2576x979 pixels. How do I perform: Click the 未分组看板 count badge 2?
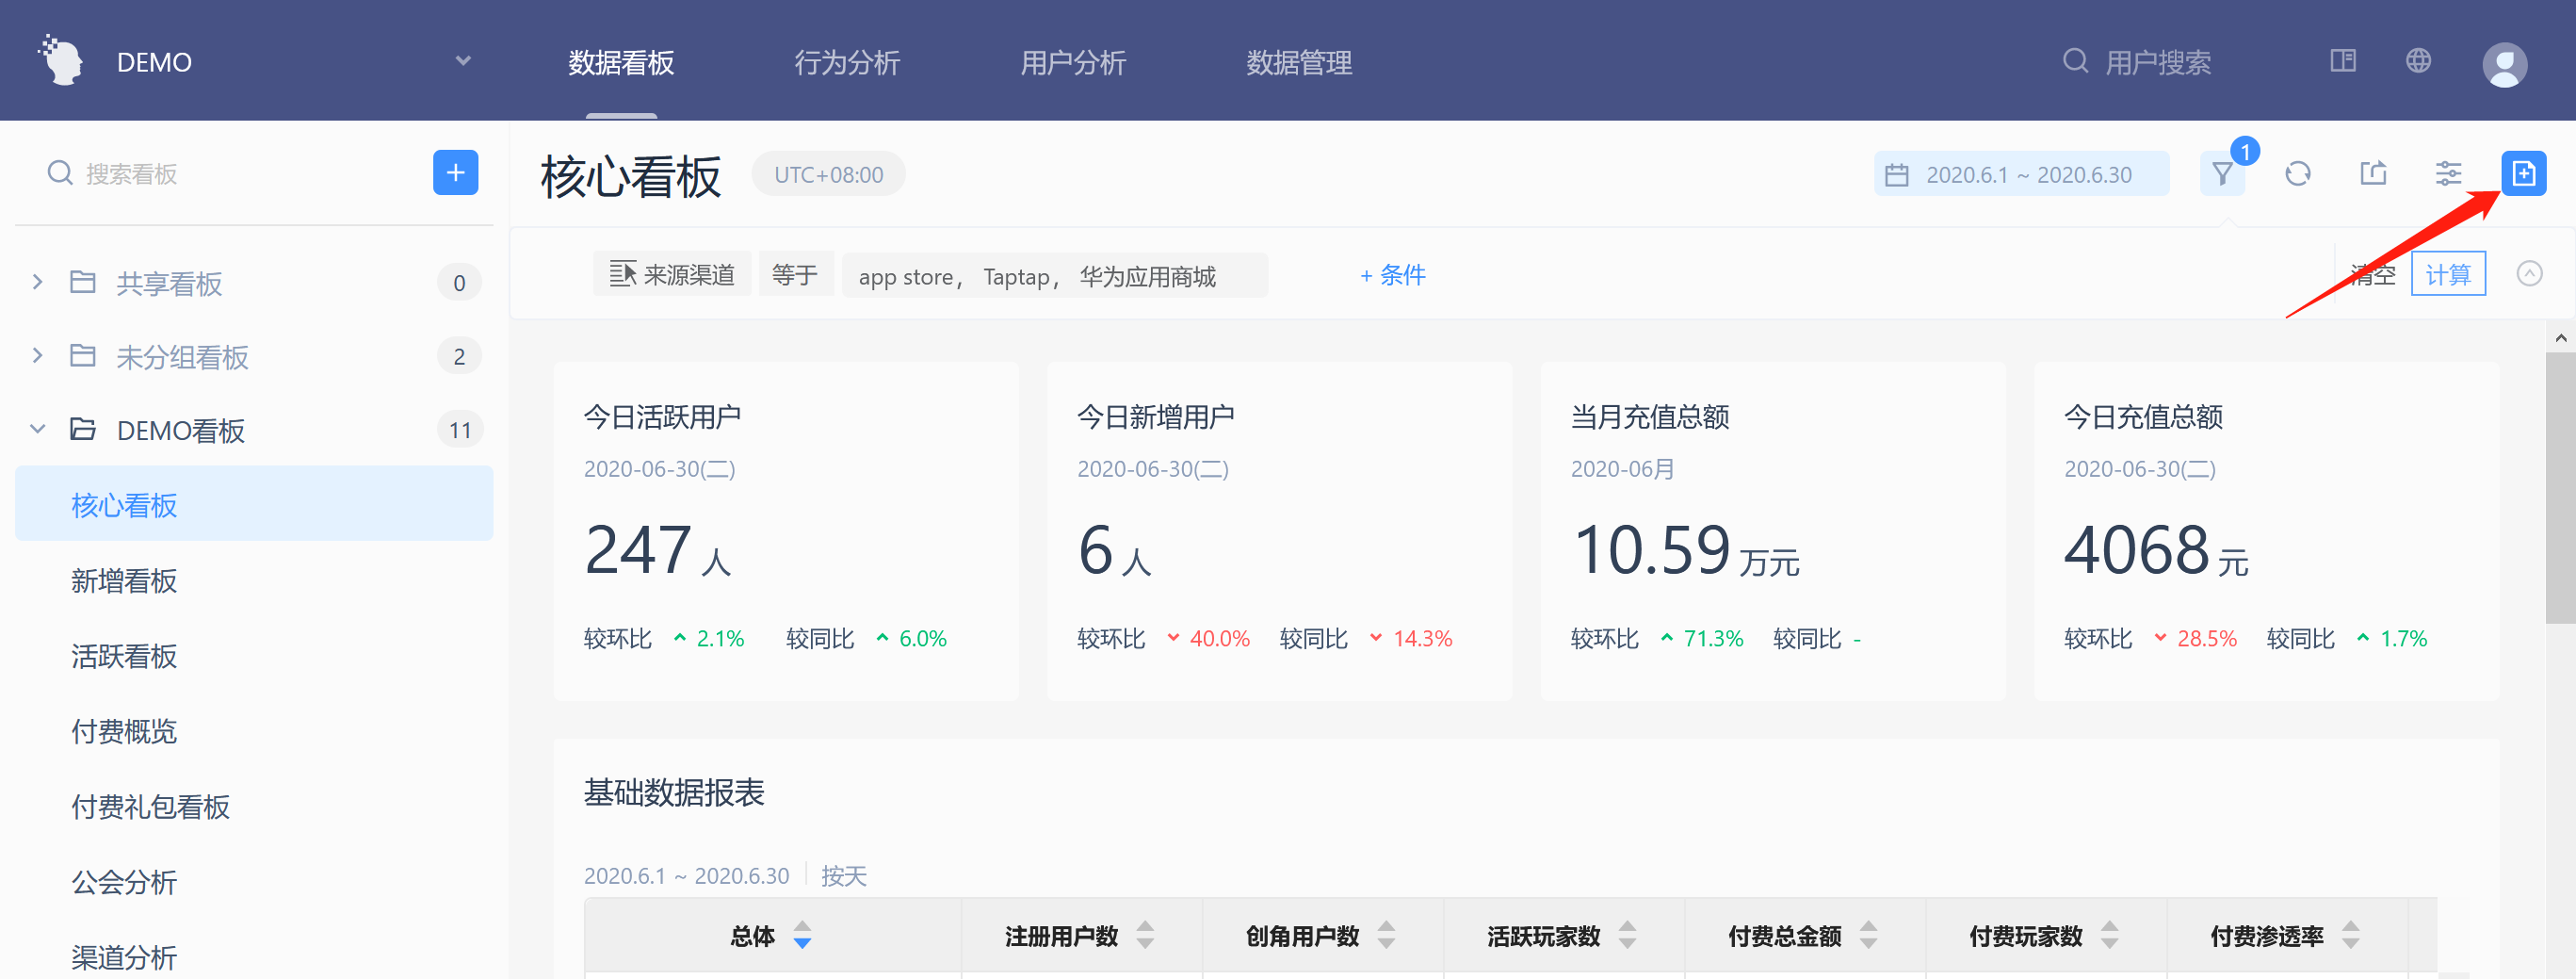[459, 356]
